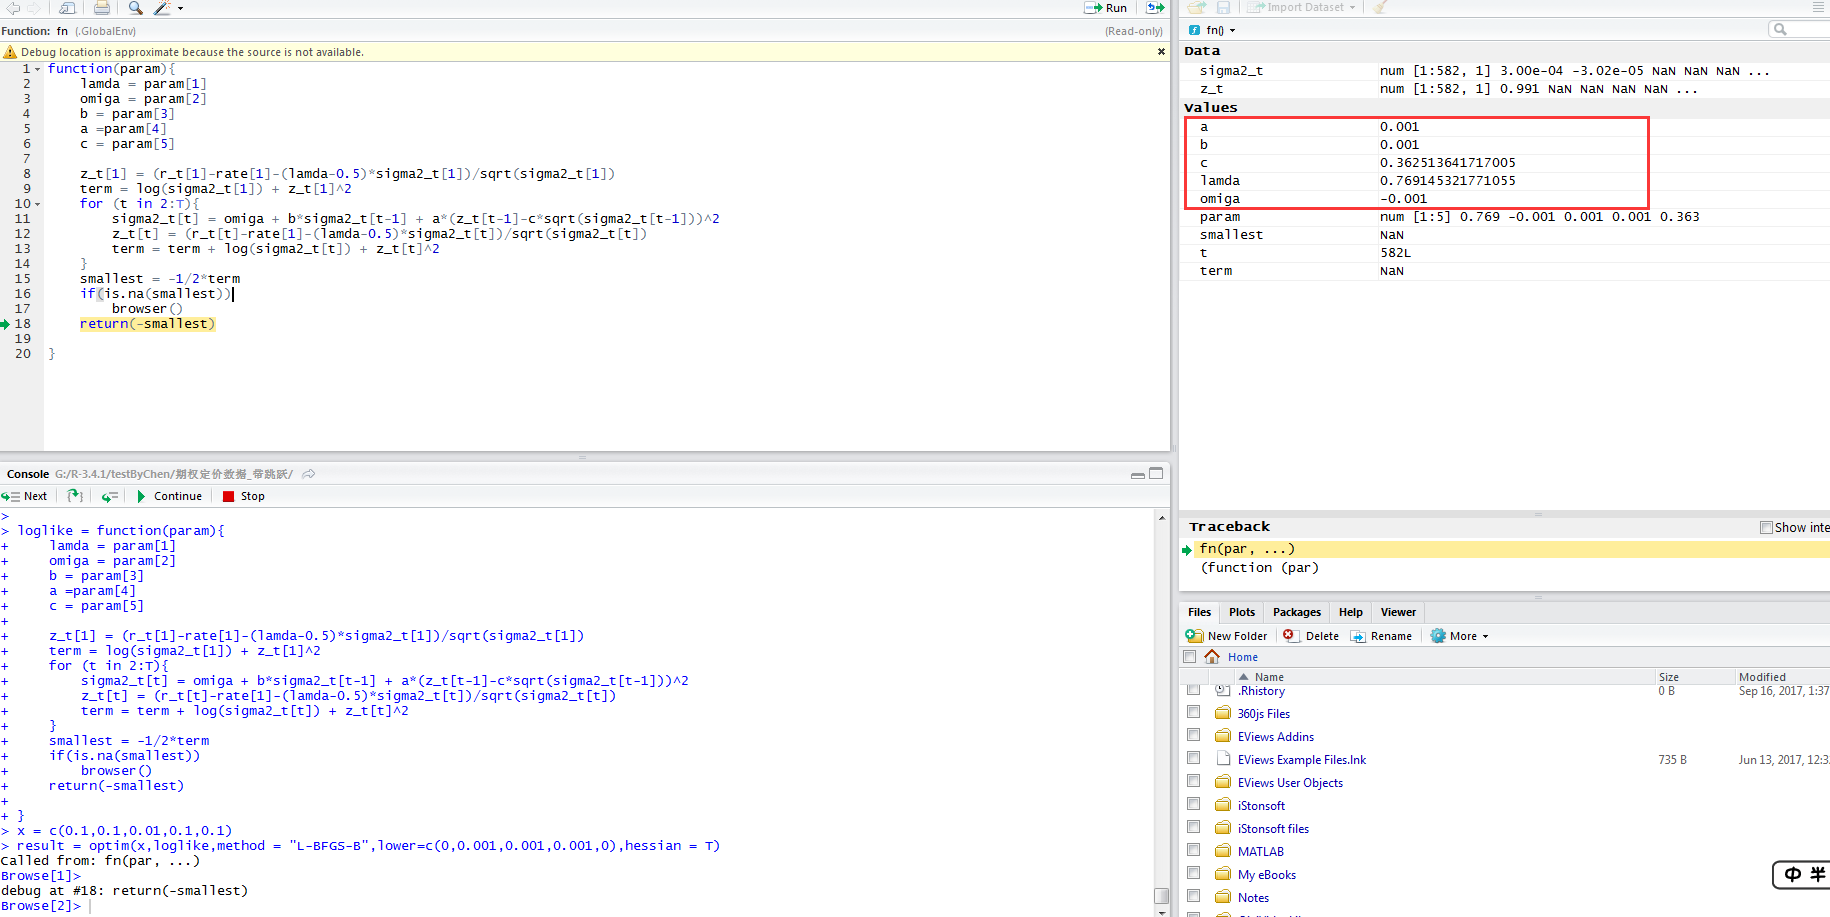
Task: Switch to the Plots tab
Action: 1241,612
